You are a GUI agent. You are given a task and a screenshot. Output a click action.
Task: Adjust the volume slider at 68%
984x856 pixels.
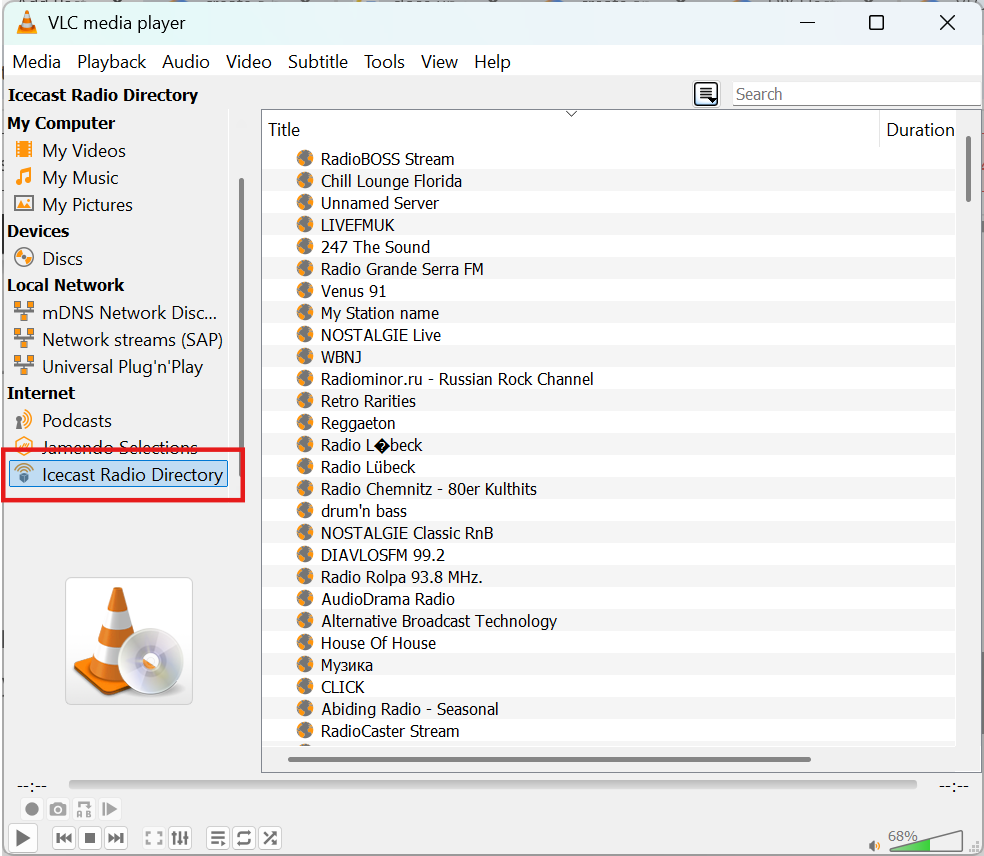point(925,841)
